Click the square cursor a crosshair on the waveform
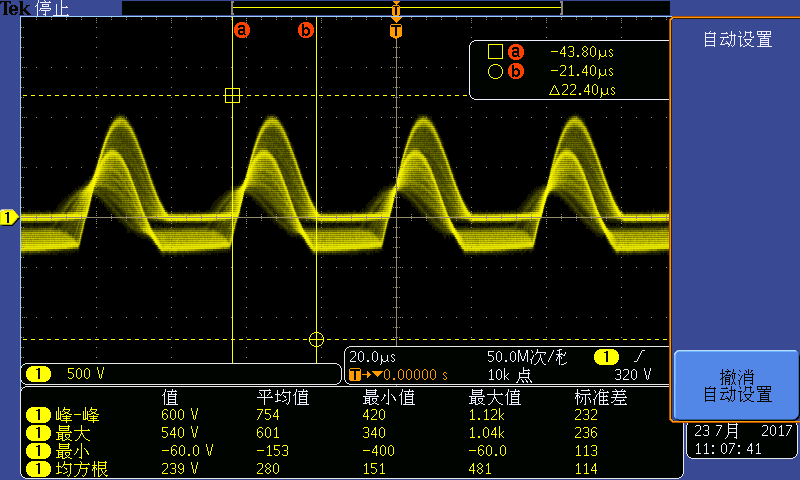Viewport: 800px width, 480px height. 232,96
